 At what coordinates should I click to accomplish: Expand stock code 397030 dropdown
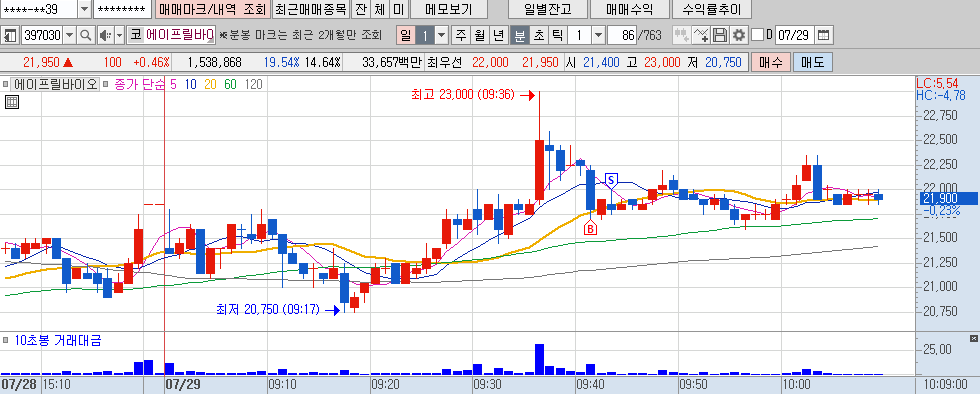[x=69, y=35]
